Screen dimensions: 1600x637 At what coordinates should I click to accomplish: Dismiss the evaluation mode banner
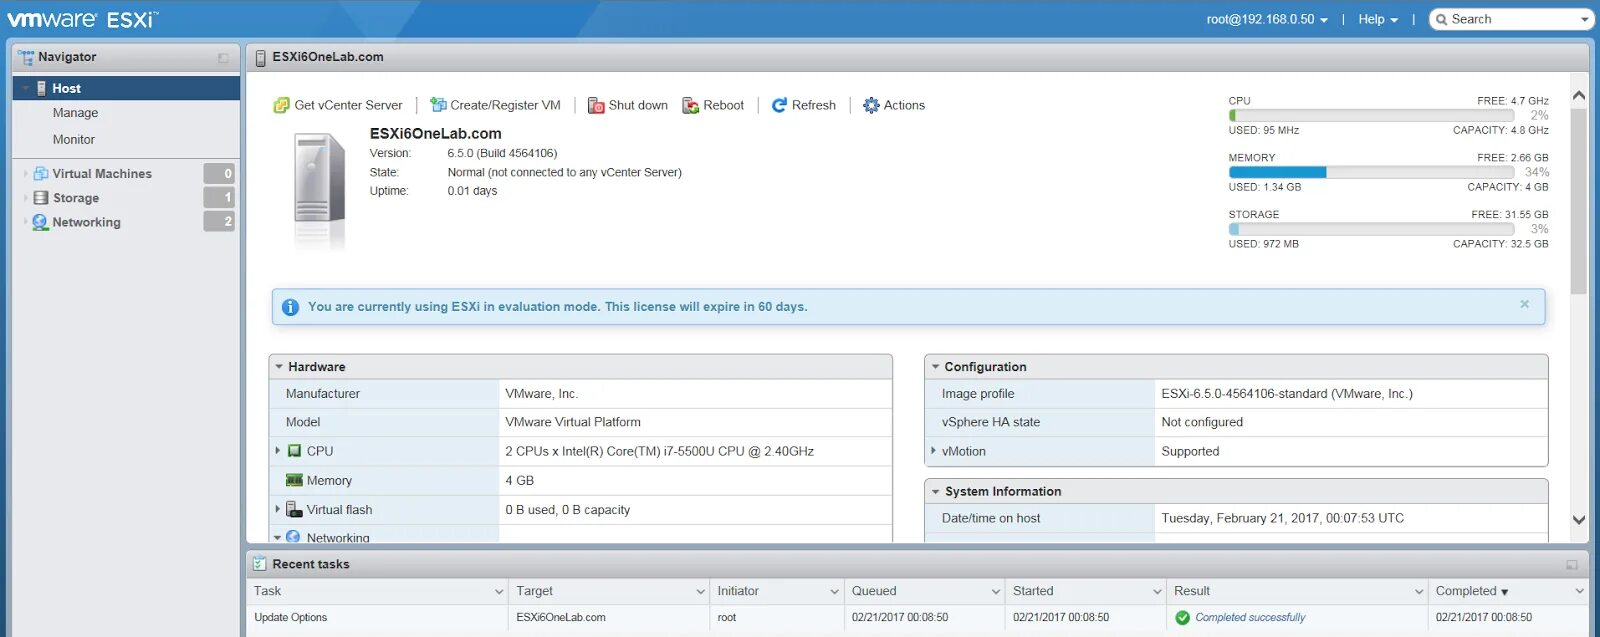pyautogui.click(x=1525, y=304)
